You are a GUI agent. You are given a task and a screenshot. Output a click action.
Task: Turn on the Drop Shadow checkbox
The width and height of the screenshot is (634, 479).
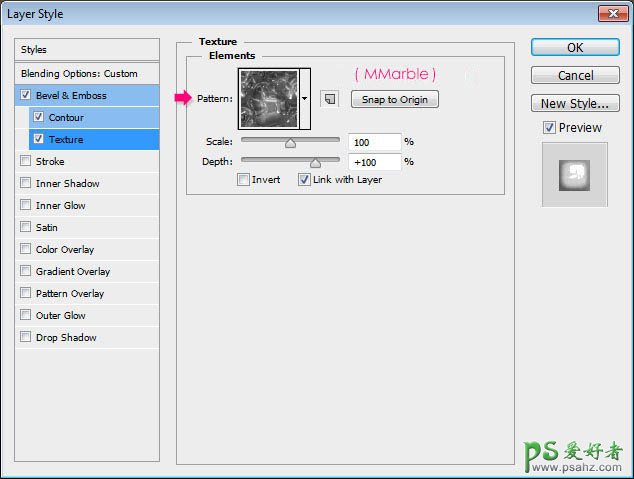[25, 337]
